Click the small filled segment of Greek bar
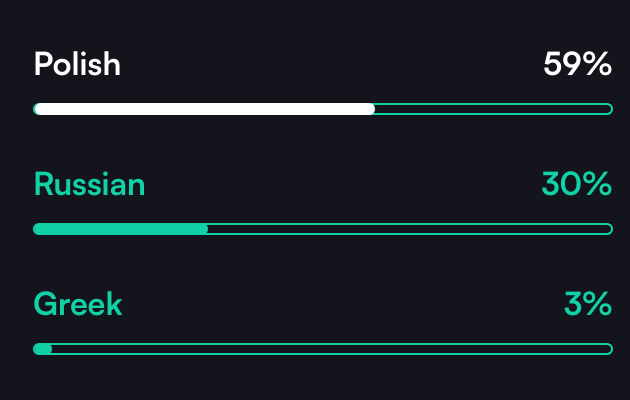The width and height of the screenshot is (630, 400). coord(43,349)
